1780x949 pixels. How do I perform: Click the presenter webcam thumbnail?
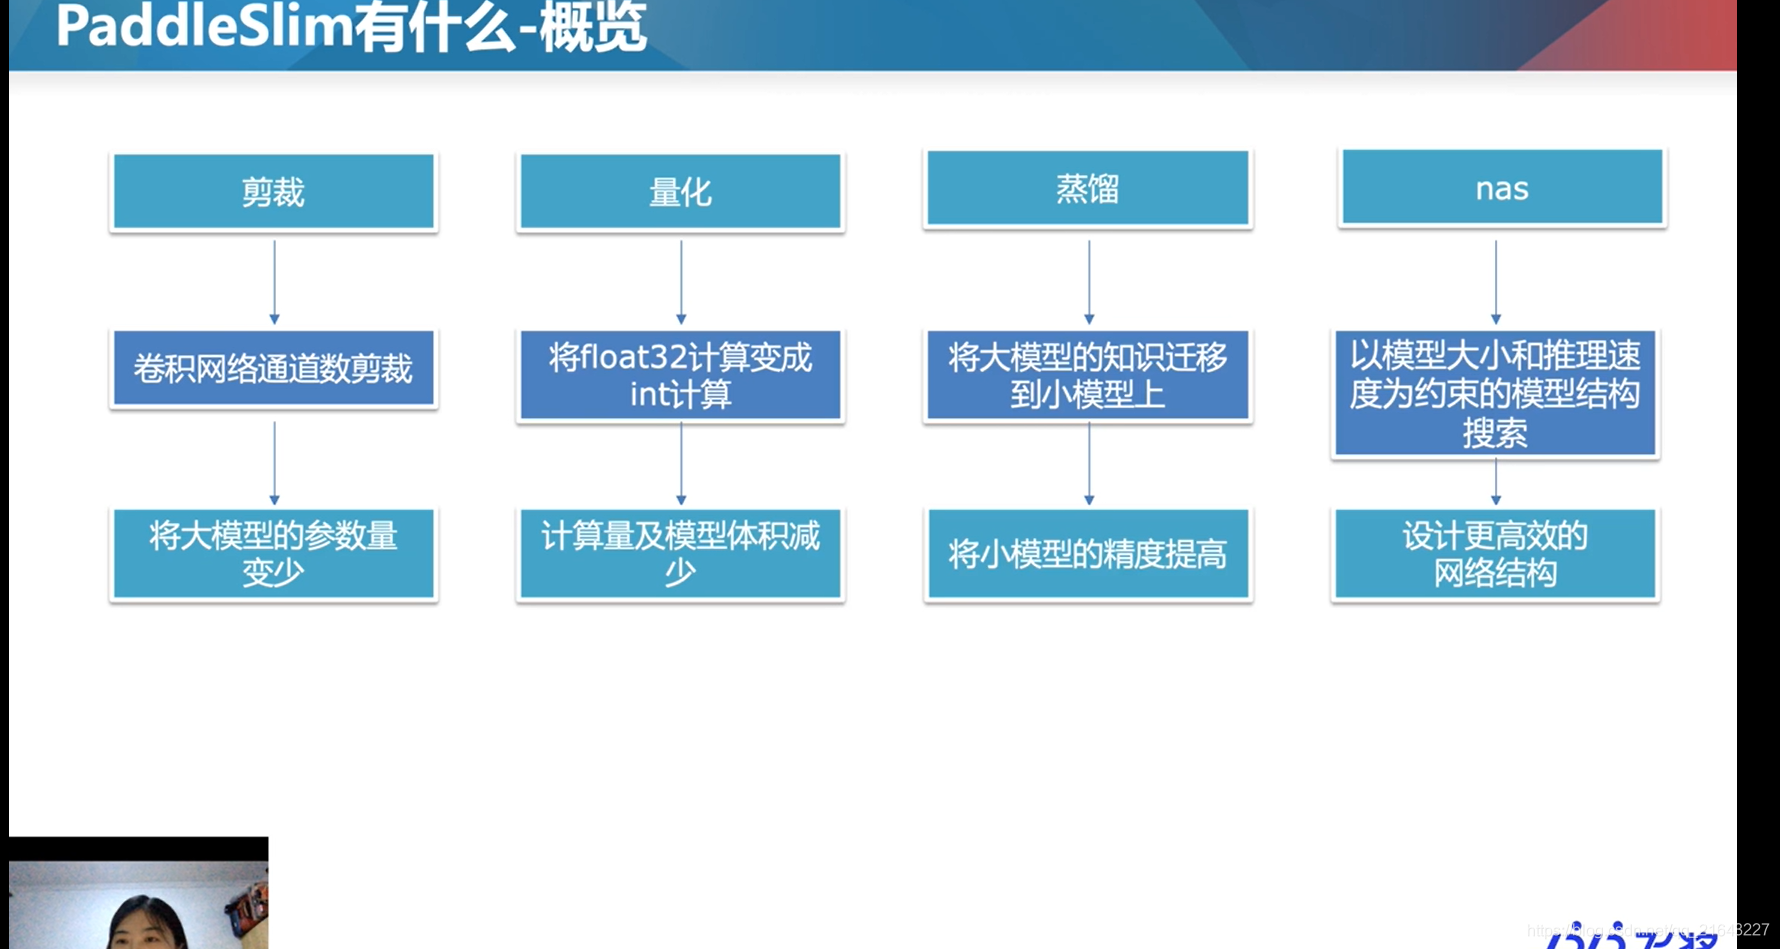pyautogui.click(x=139, y=893)
